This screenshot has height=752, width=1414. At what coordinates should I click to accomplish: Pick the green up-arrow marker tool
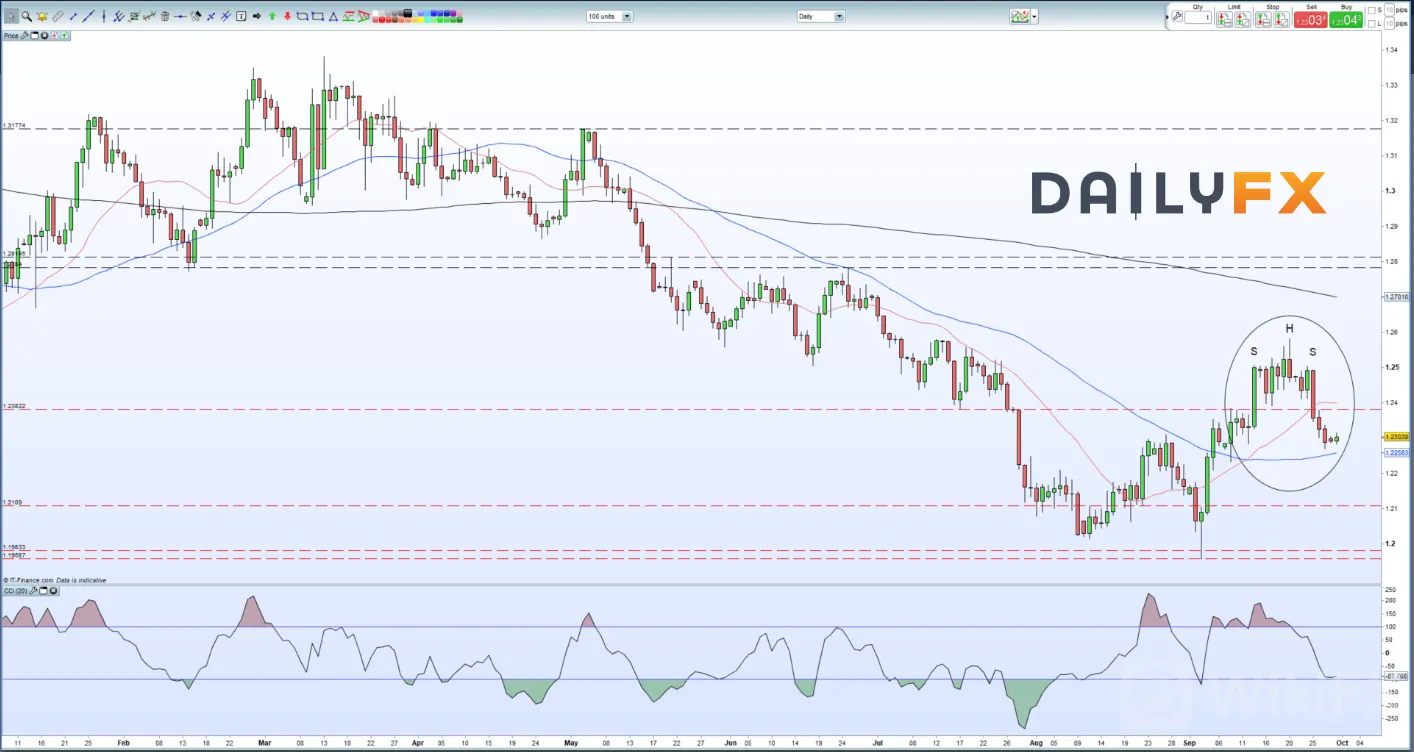pyautogui.click(x=272, y=16)
